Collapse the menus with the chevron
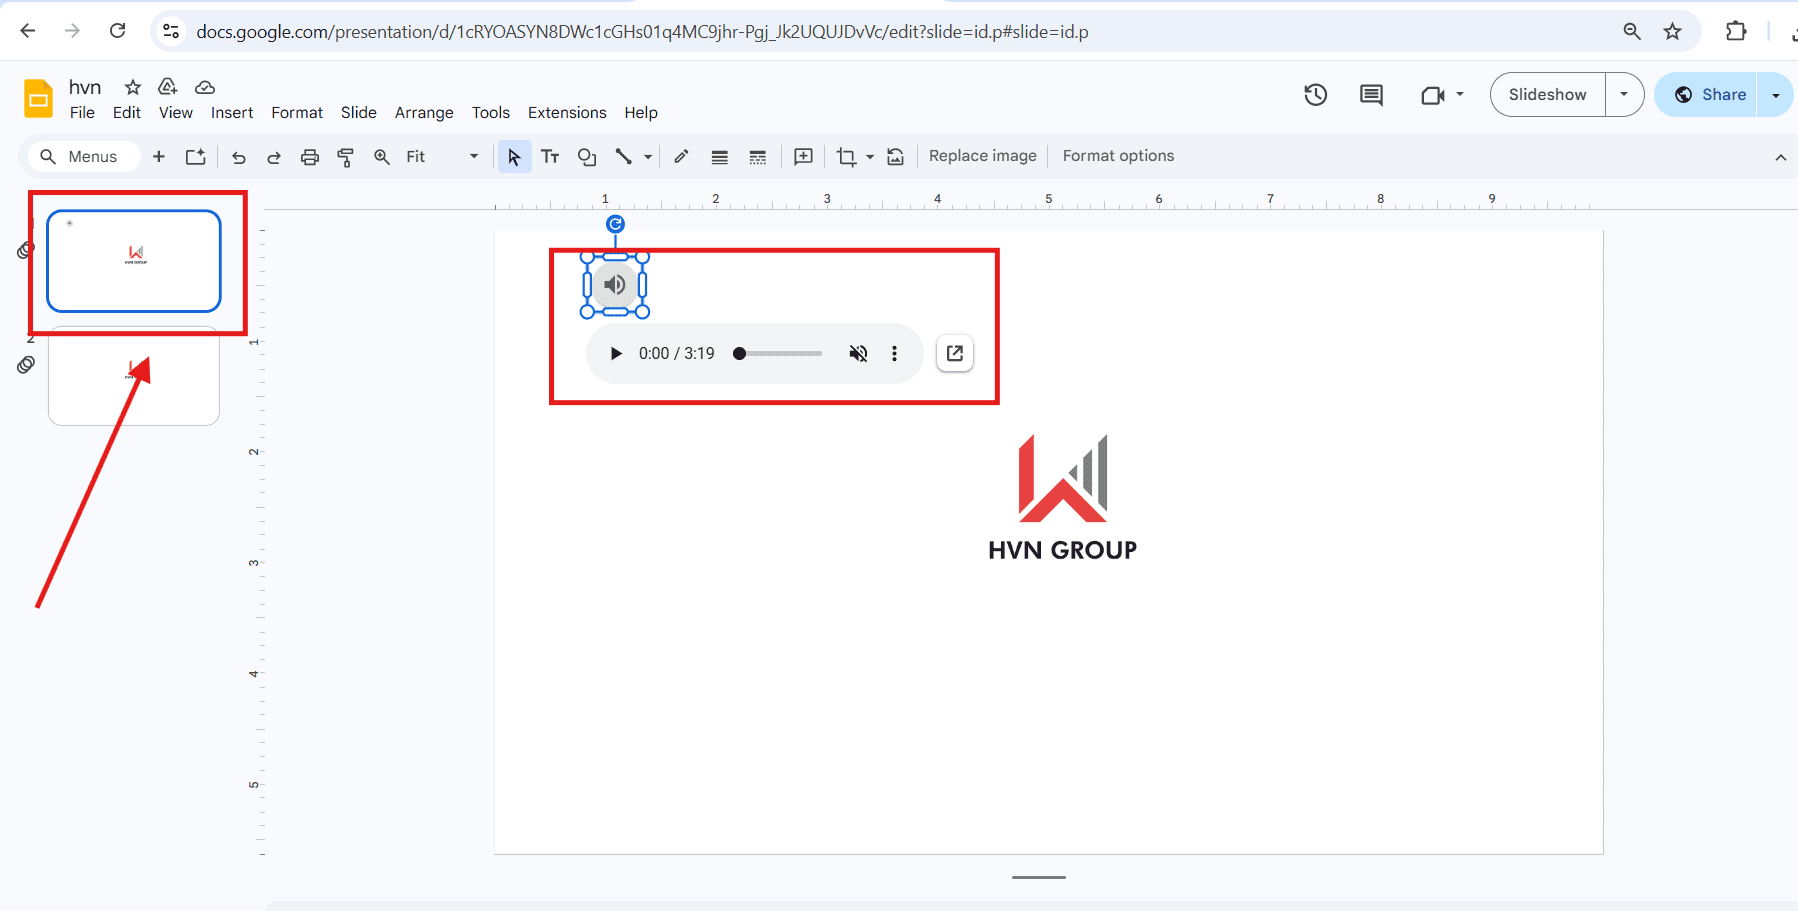This screenshot has height=911, width=1798. tap(1780, 158)
